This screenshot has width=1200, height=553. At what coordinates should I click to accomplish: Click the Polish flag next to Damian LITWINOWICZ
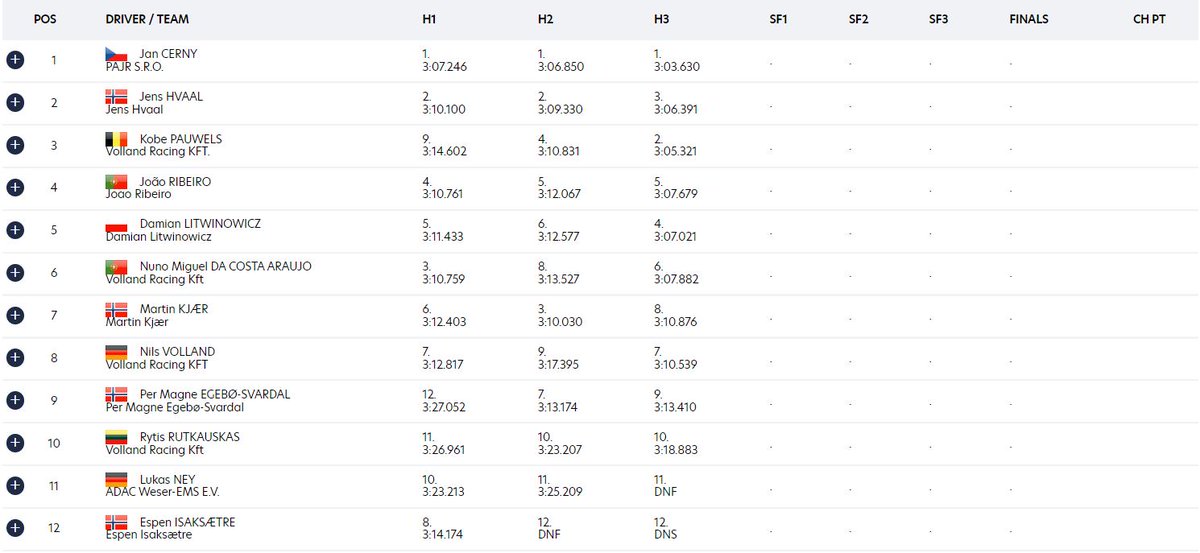[x=117, y=224]
